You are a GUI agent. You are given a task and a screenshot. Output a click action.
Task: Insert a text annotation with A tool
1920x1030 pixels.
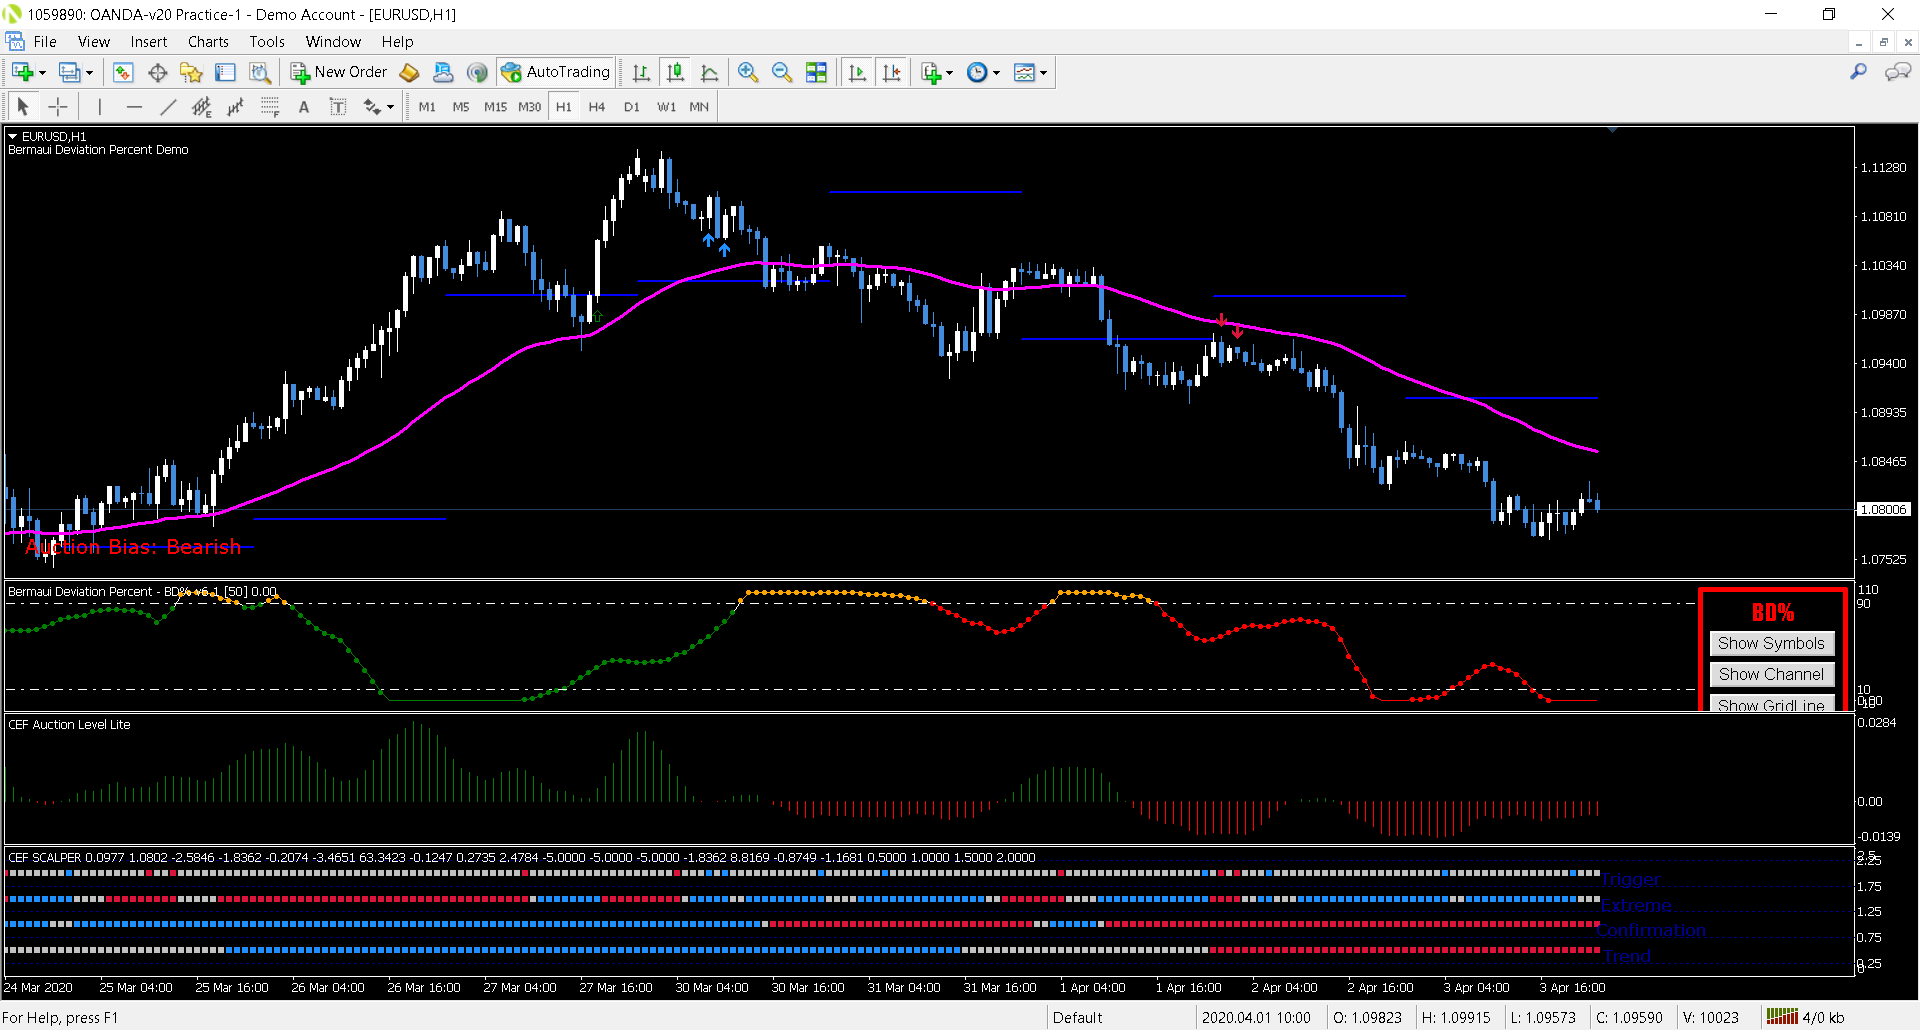tap(304, 107)
